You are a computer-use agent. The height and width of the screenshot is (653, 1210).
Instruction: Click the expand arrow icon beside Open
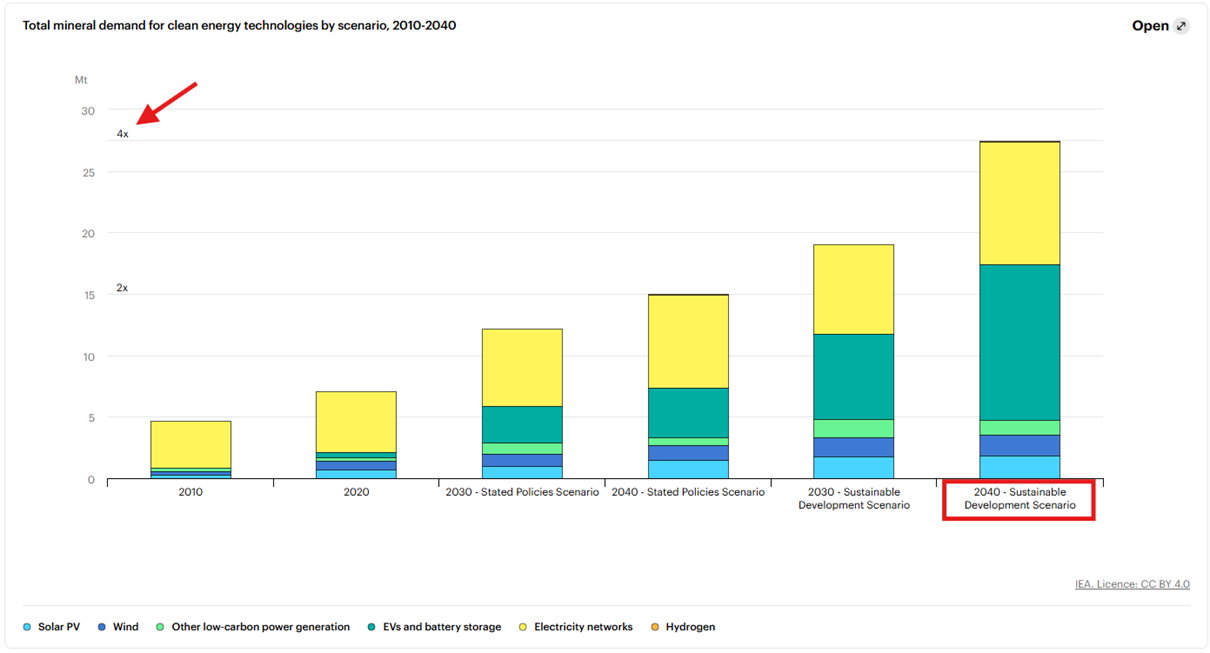(x=1181, y=26)
